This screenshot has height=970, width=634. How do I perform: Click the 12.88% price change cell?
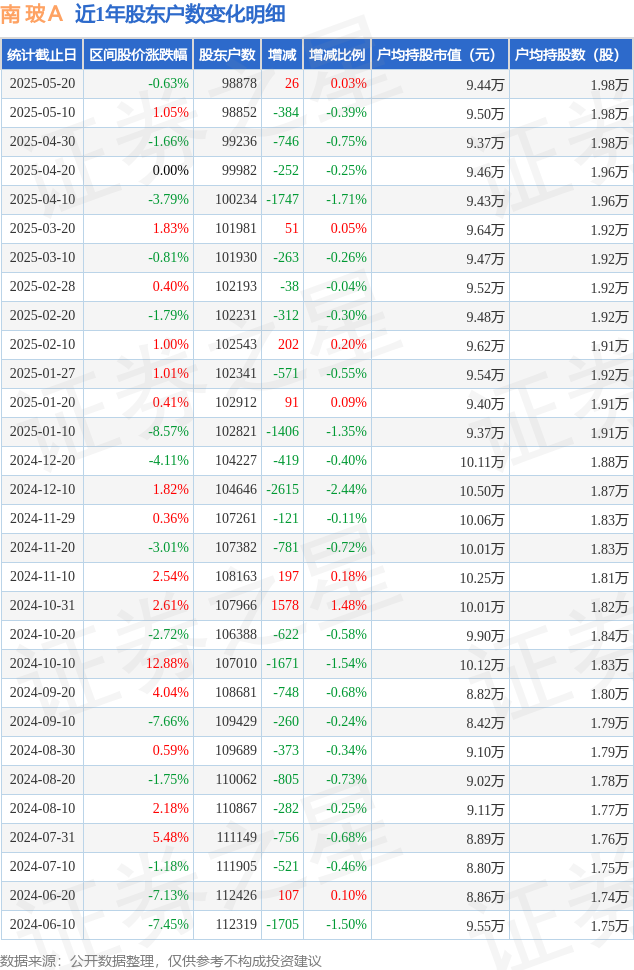click(x=167, y=664)
